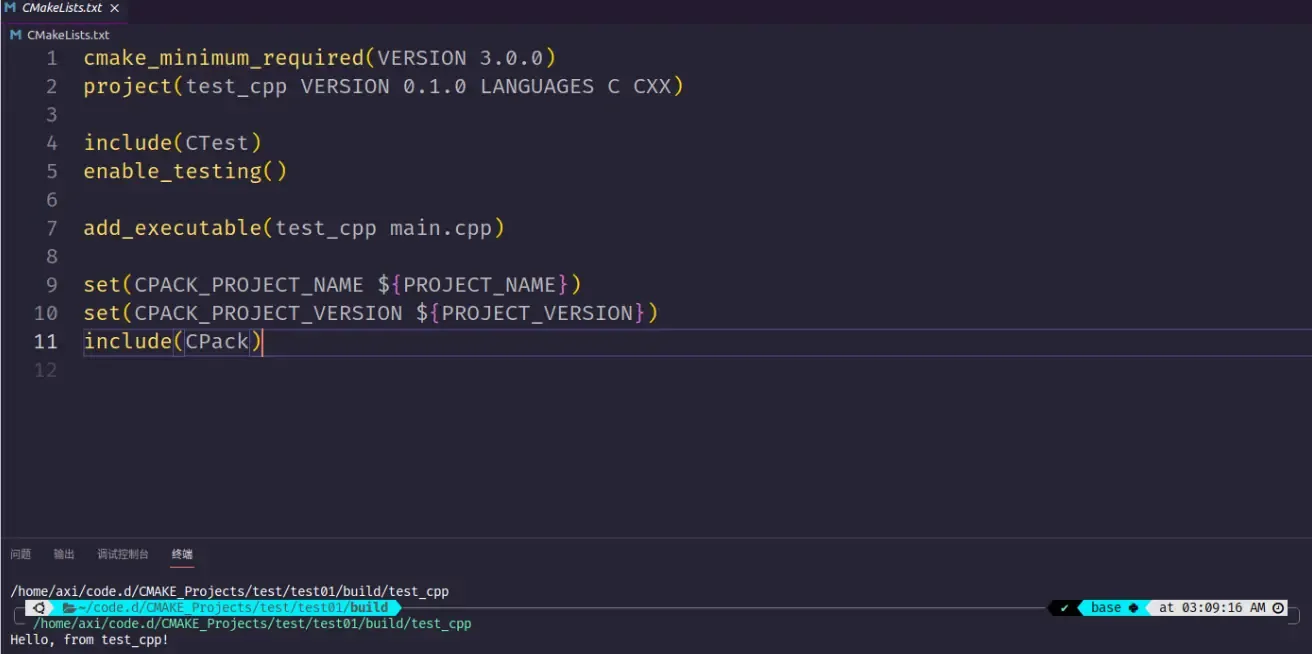Image resolution: width=1312 pixels, height=654 pixels.
Task: Click the green test_cpp path in the terminal
Action: click(x=252, y=624)
